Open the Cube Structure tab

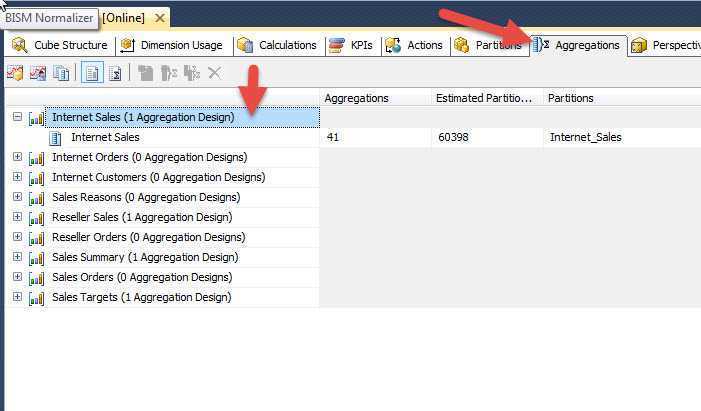point(59,45)
